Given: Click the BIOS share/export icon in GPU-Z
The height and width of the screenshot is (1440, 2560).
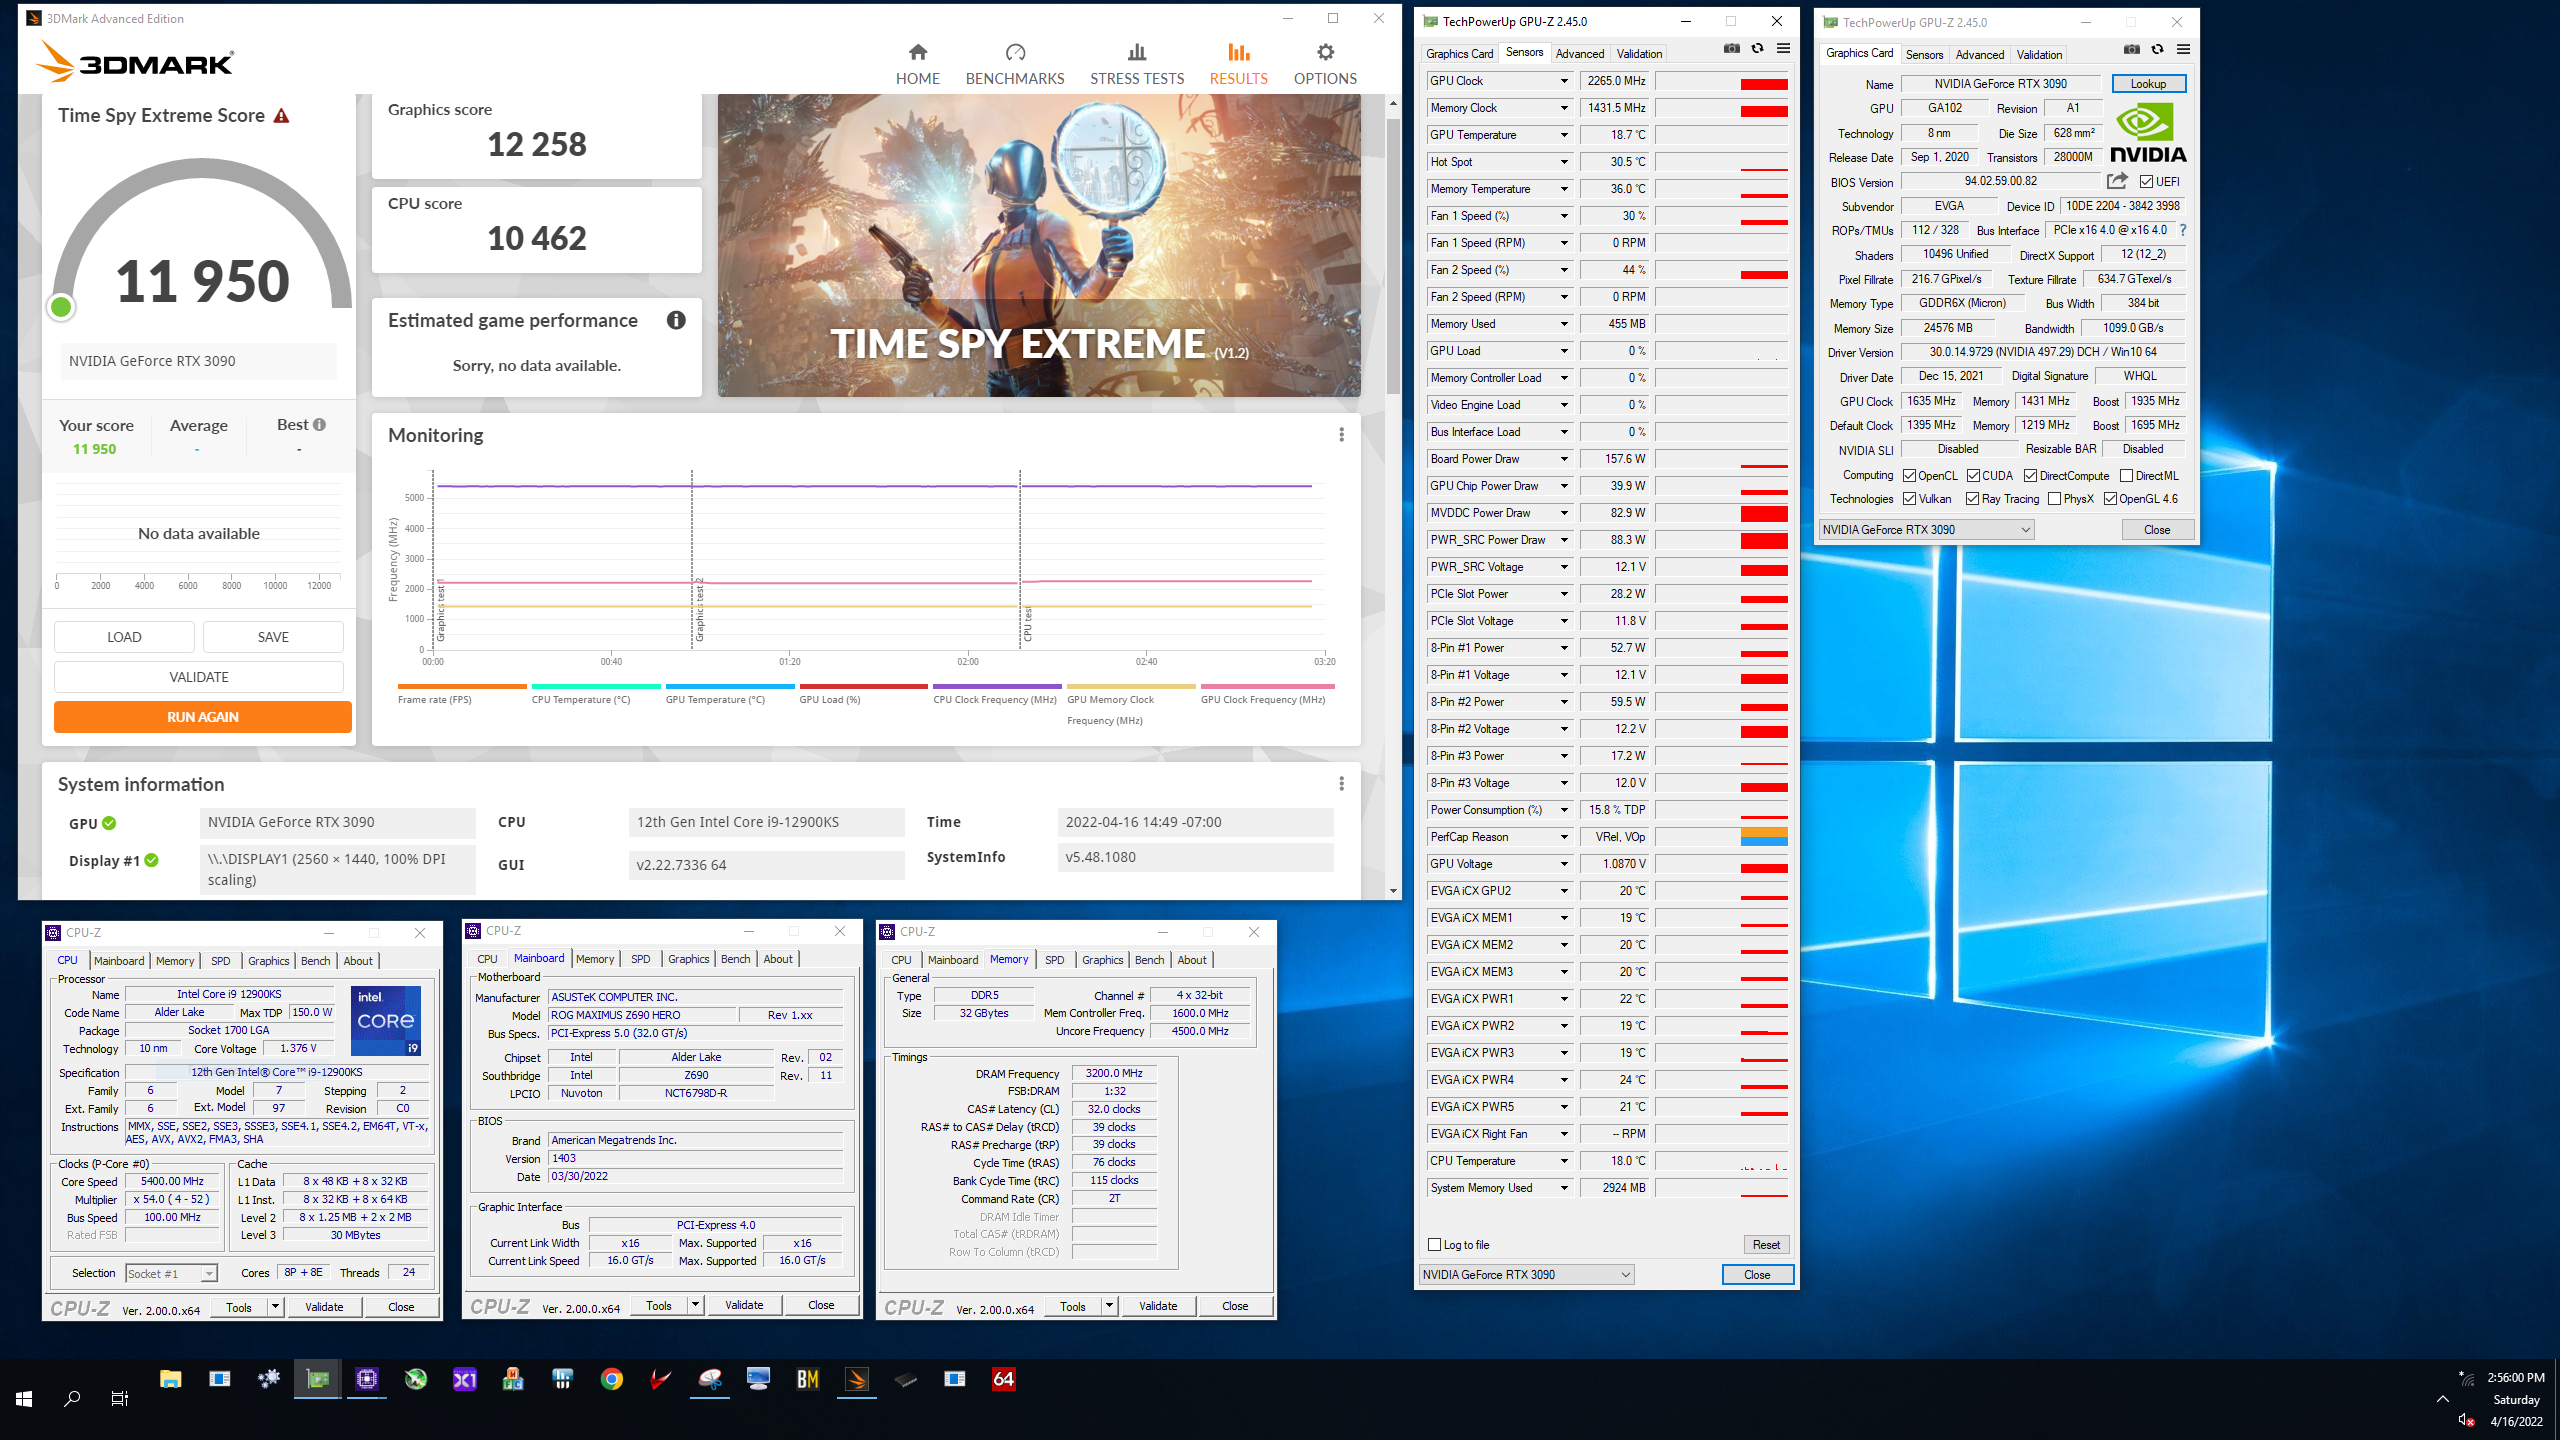Looking at the screenshot, I should click(2117, 181).
